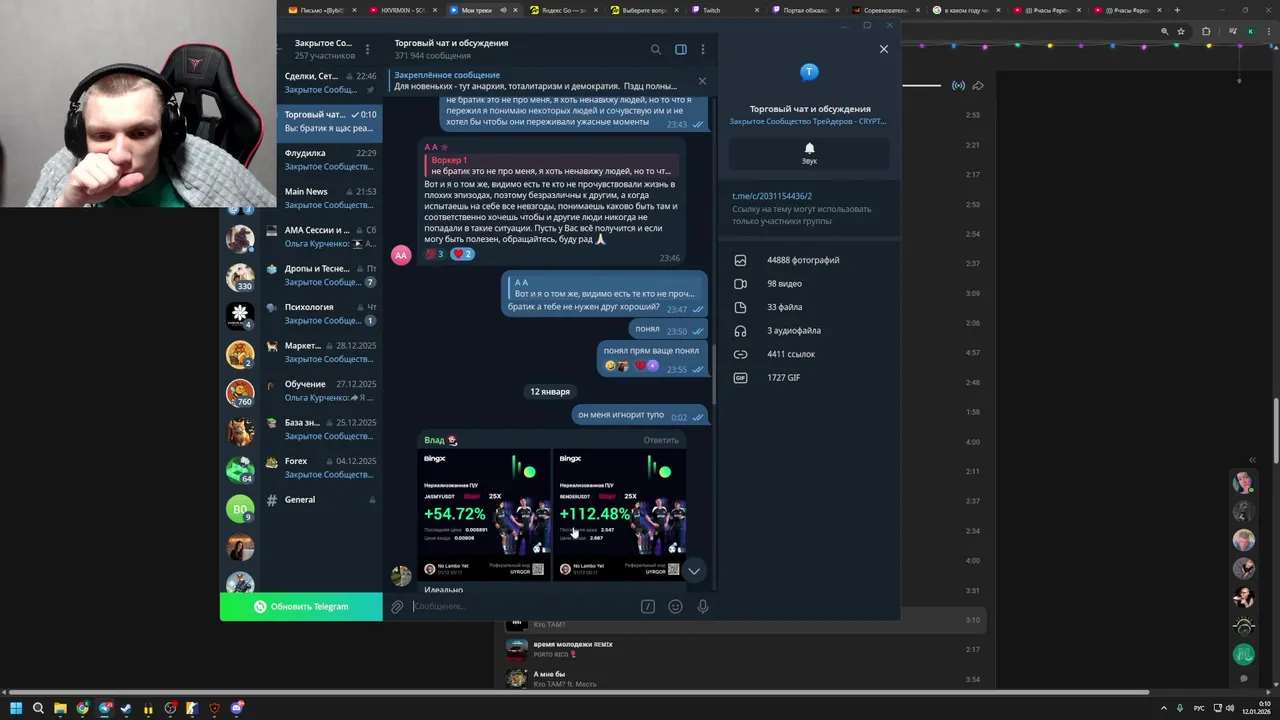
Task: Open Windows taskbar search
Action: click(x=38, y=708)
